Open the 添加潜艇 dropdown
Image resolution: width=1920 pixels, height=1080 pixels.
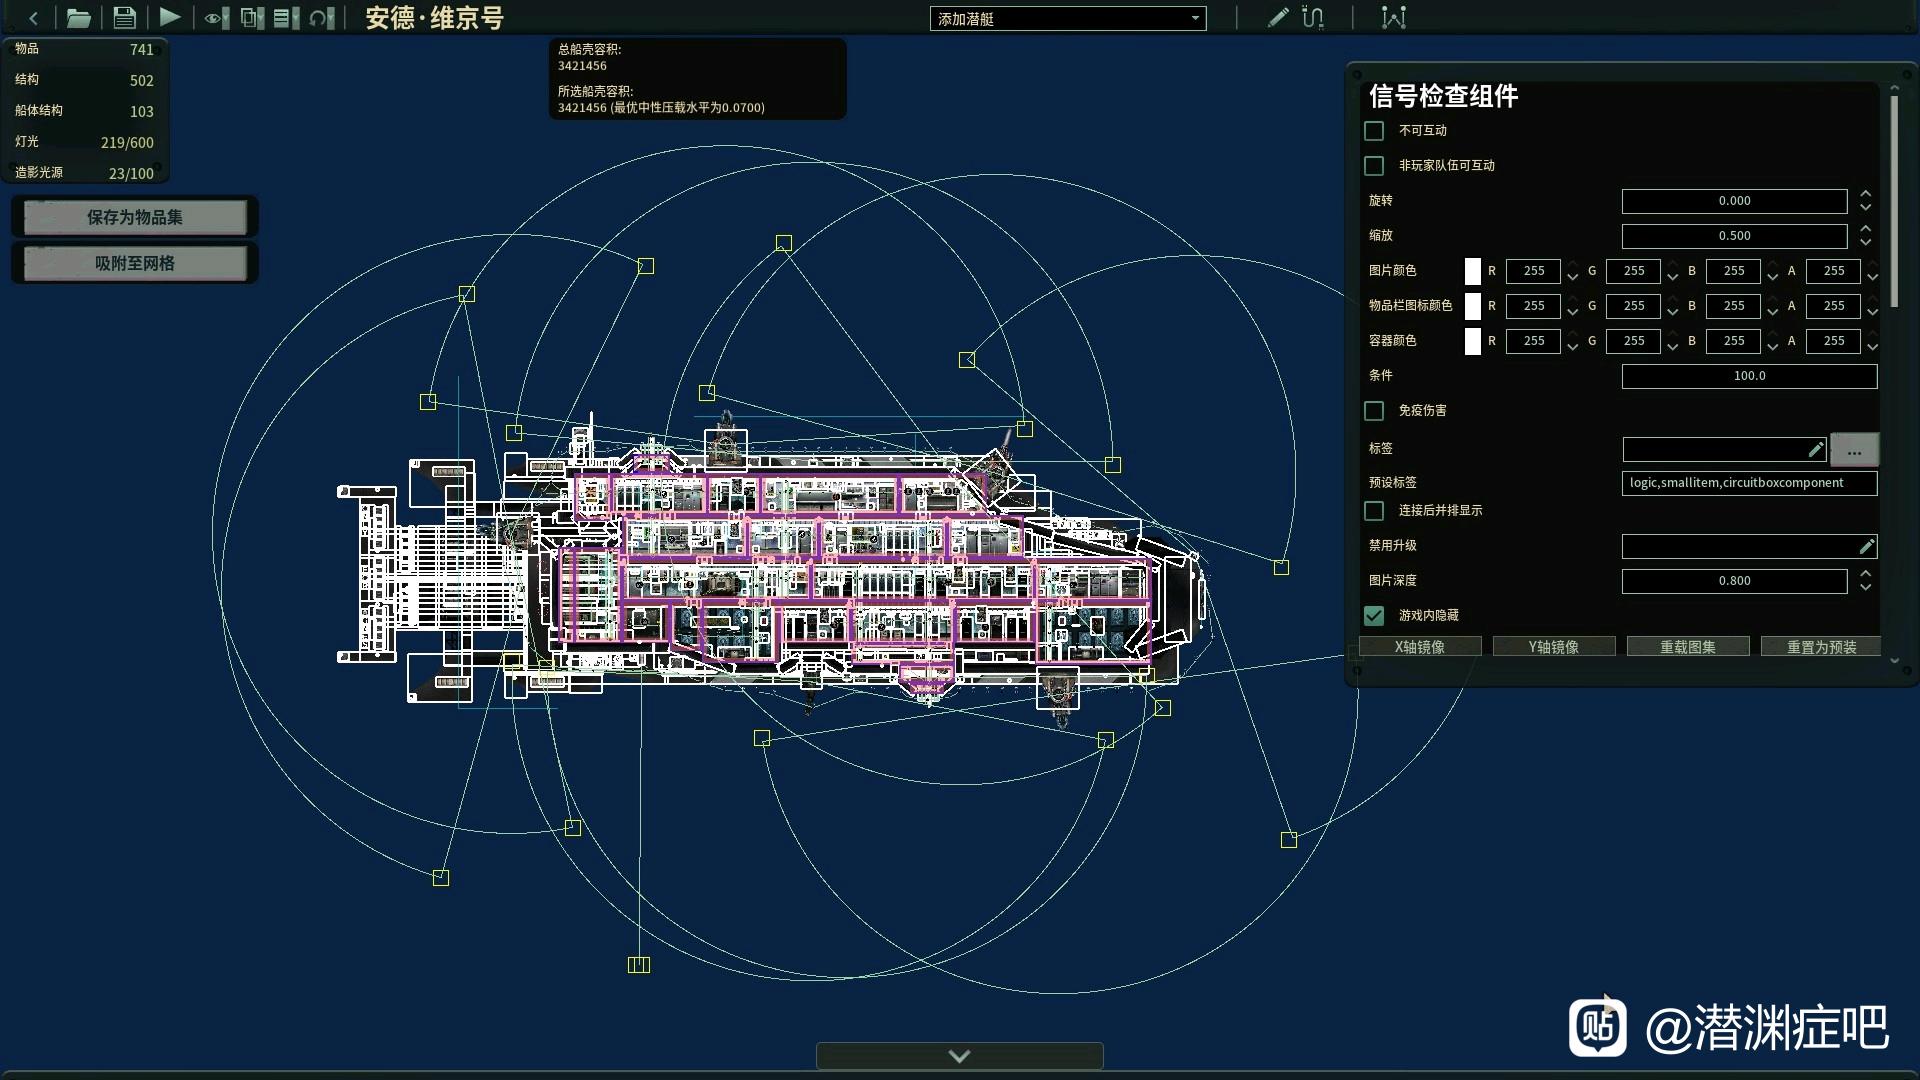click(x=1068, y=19)
